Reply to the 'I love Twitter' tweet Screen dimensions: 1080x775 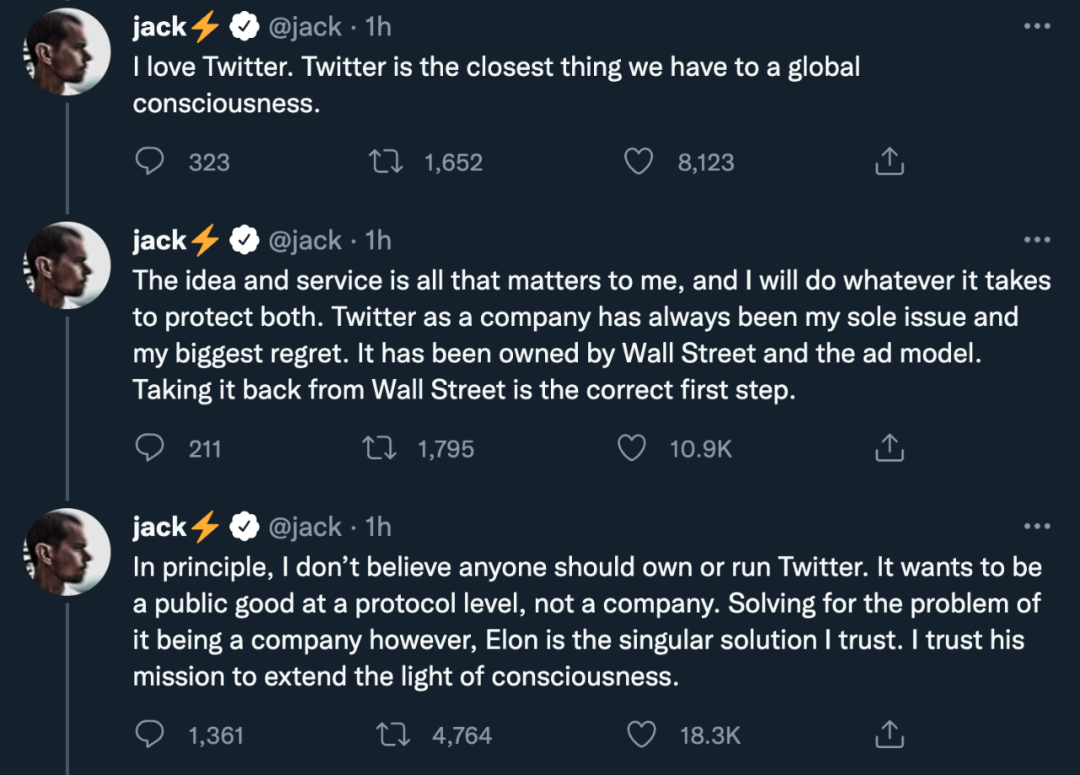[x=150, y=162]
